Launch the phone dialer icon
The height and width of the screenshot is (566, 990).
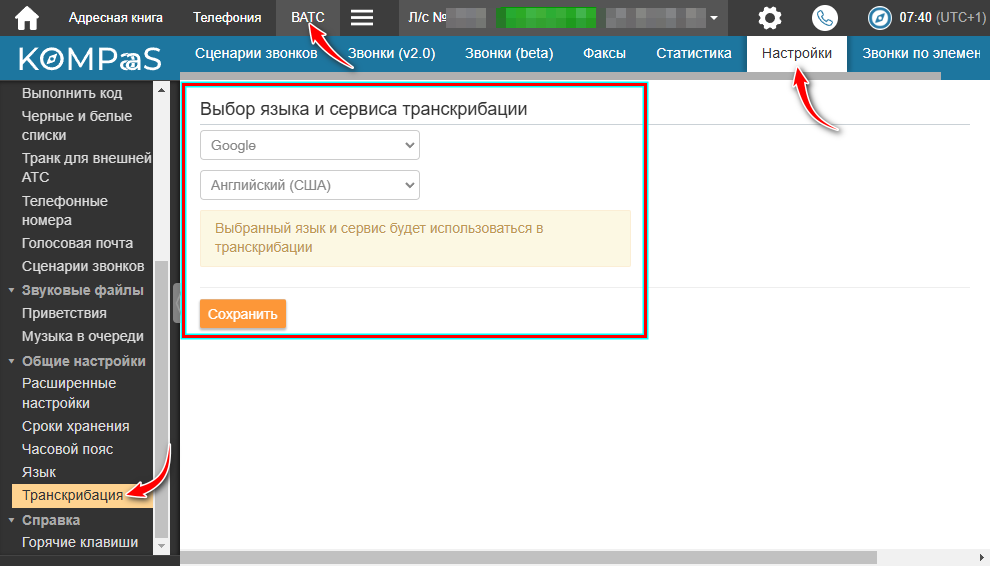point(825,18)
